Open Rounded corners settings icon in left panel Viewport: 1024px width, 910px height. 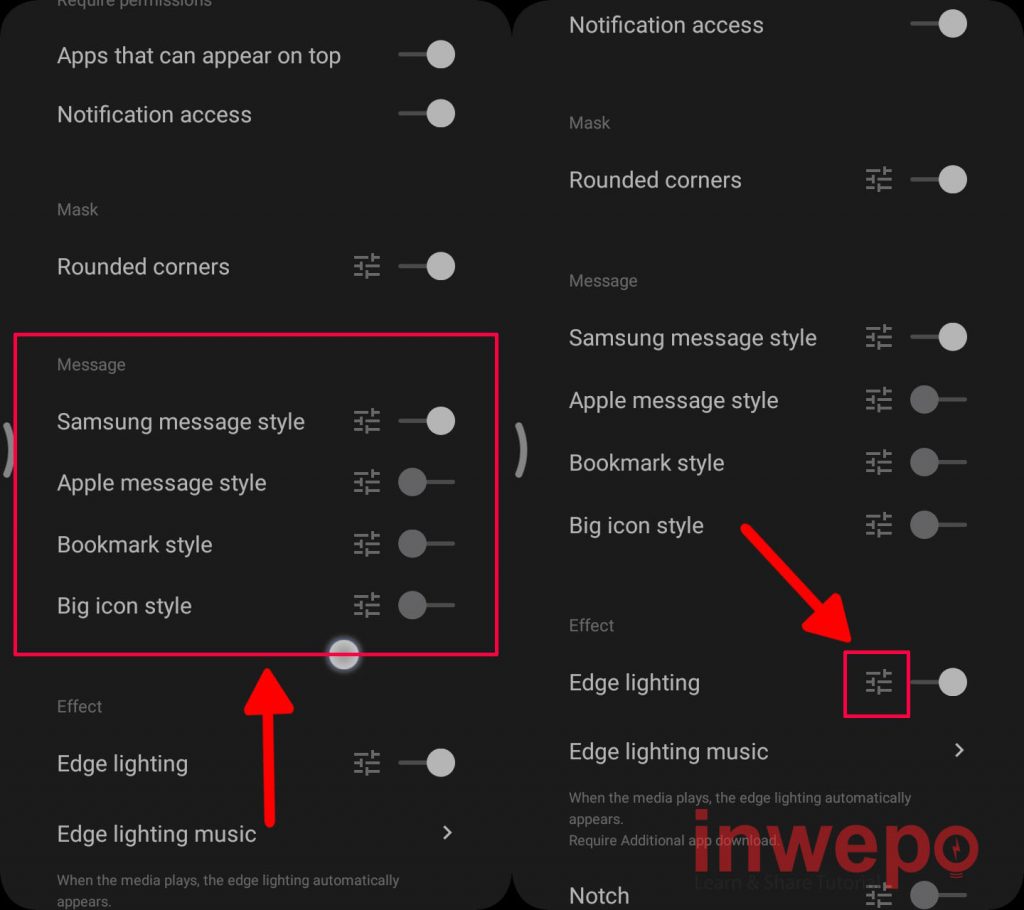367,267
